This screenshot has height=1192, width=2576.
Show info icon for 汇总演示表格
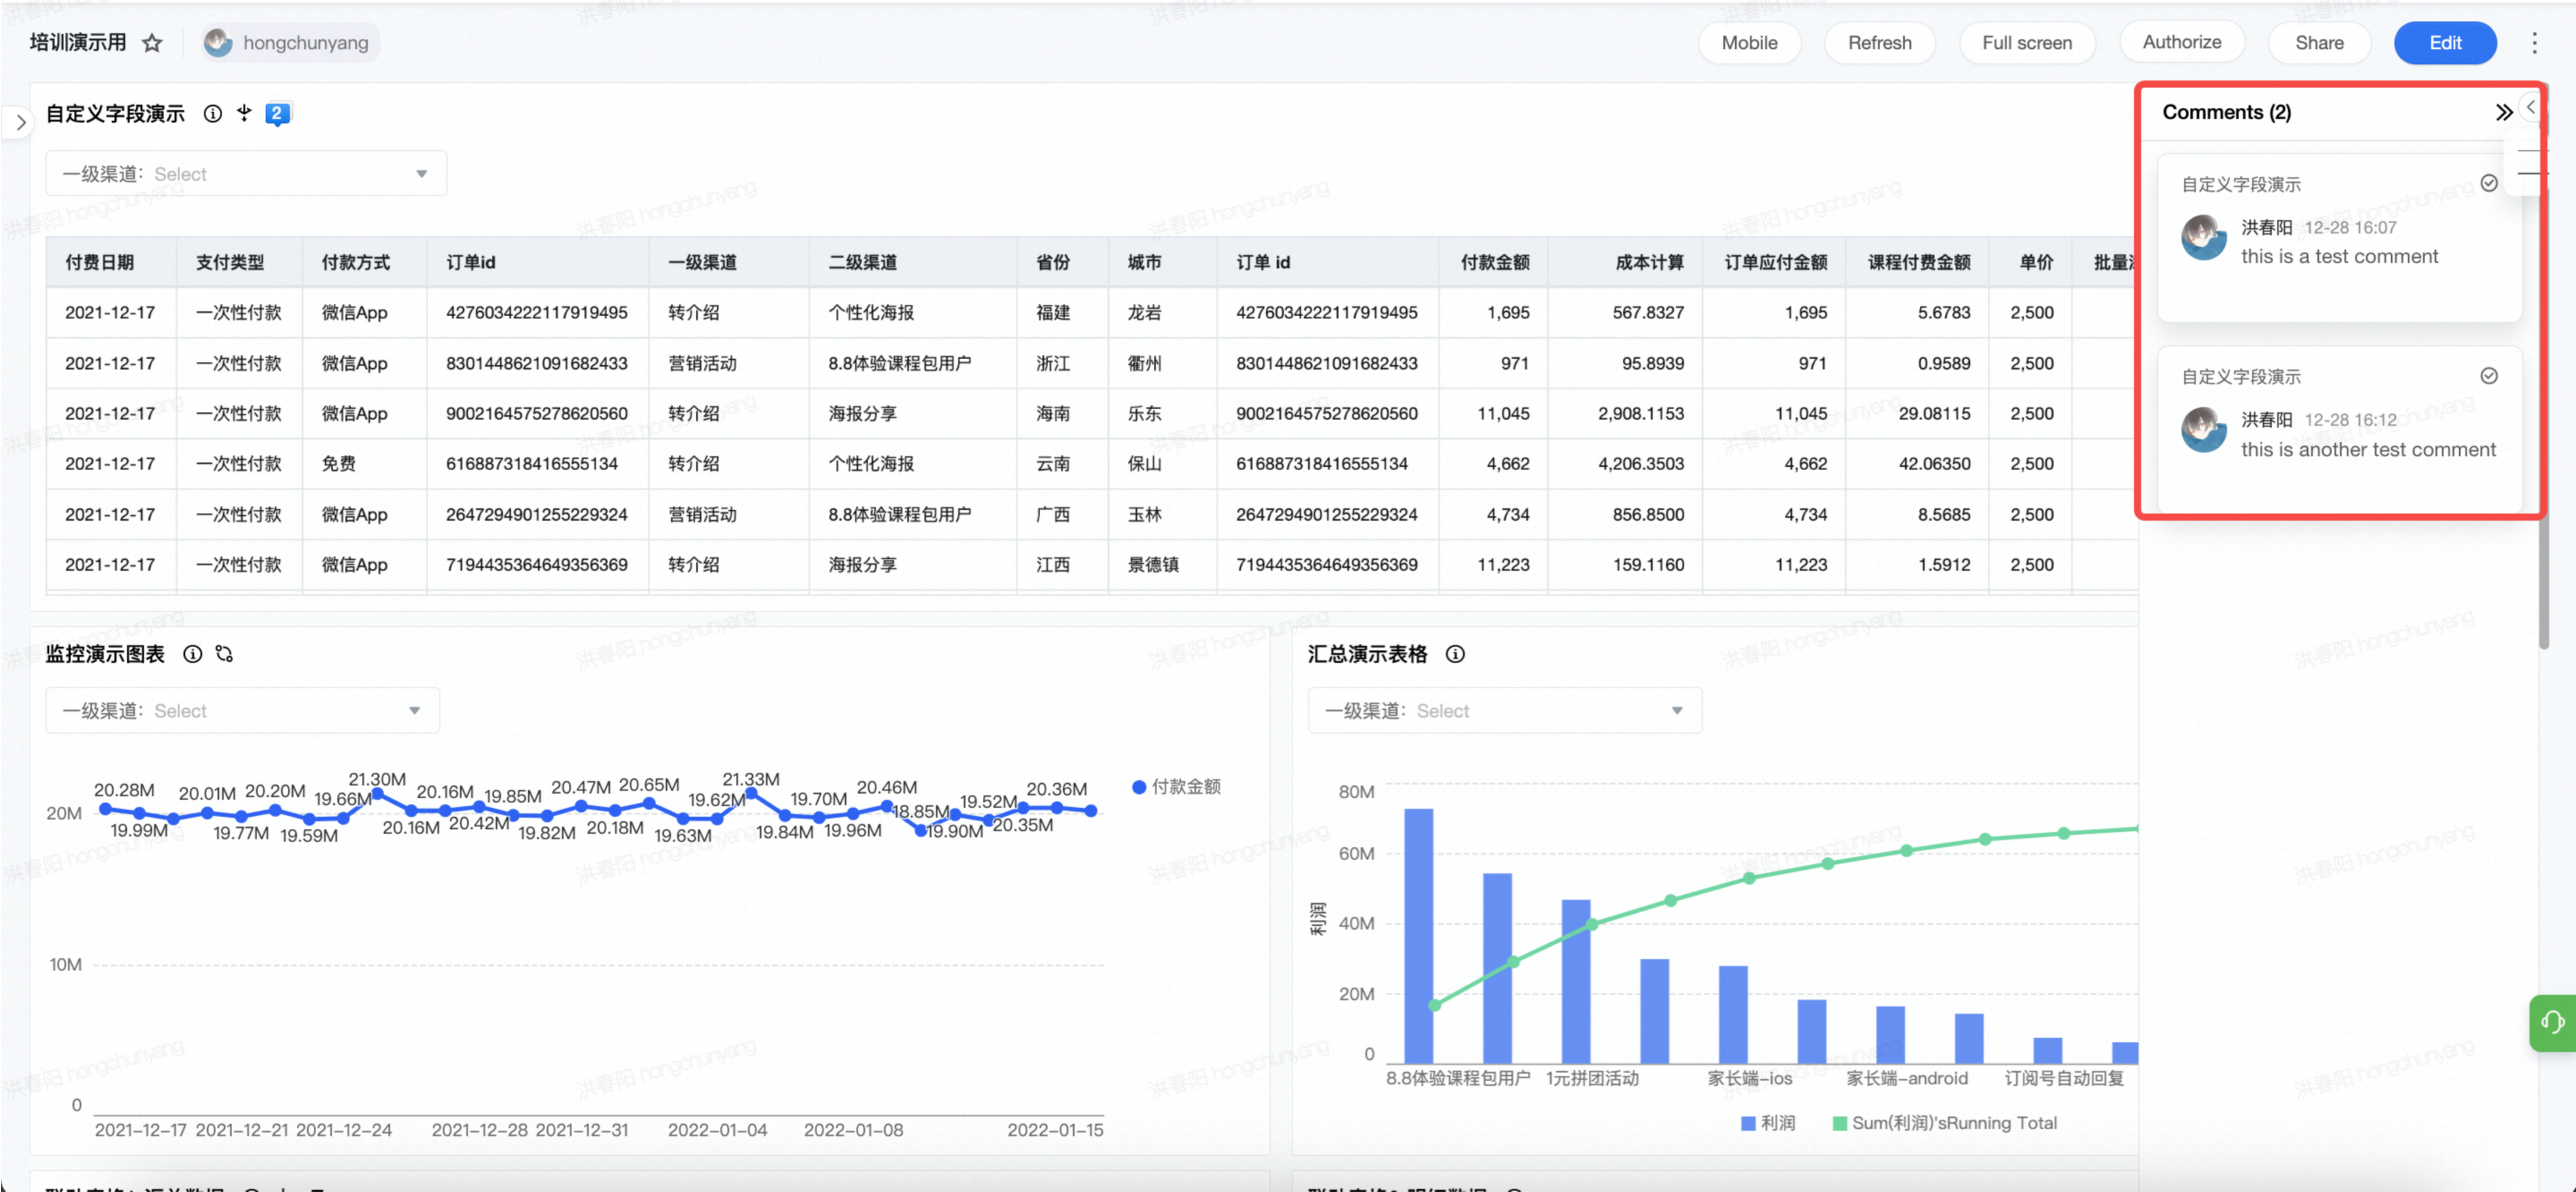[1455, 654]
